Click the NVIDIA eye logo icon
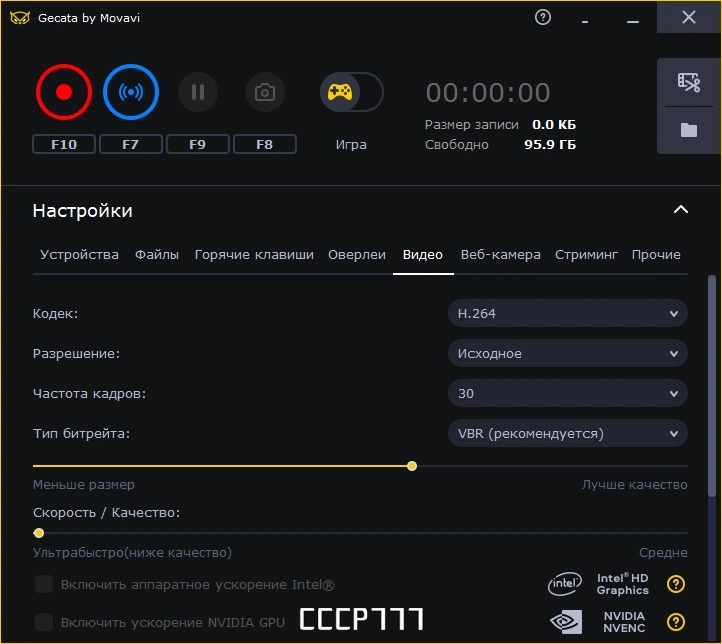The image size is (722, 644). click(566, 622)
